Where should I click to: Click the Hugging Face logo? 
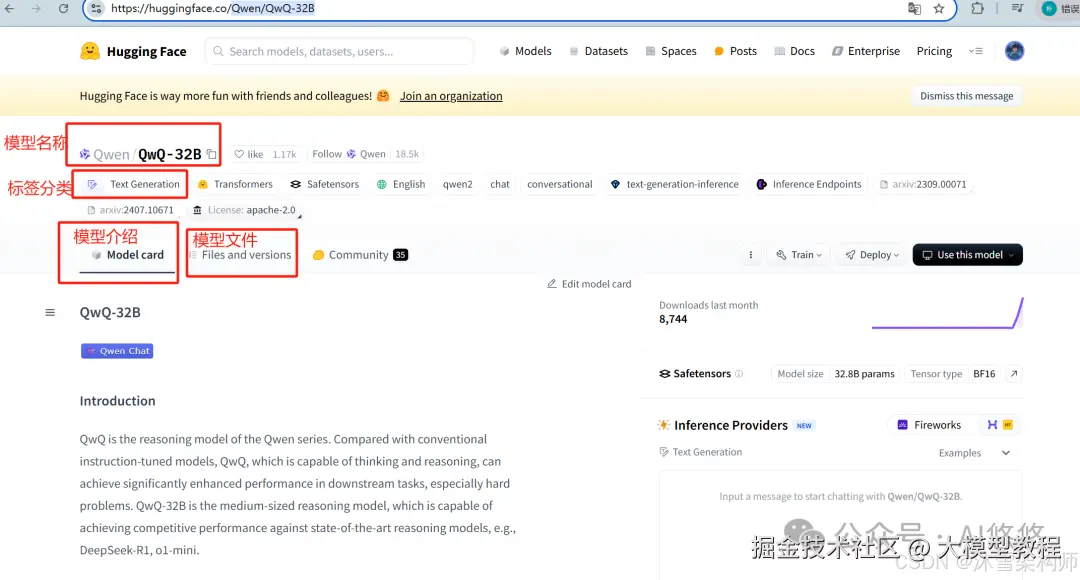tap(133, 51)
